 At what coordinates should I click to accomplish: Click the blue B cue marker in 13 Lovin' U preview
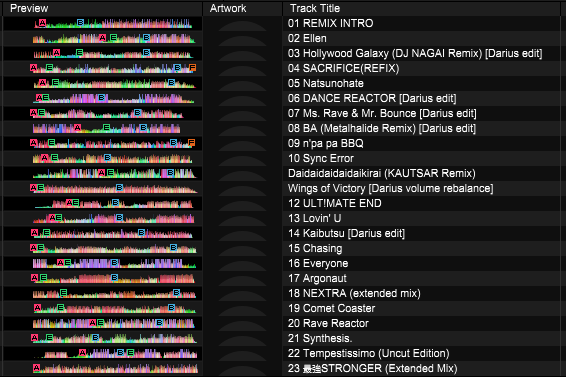click(119, 217)
